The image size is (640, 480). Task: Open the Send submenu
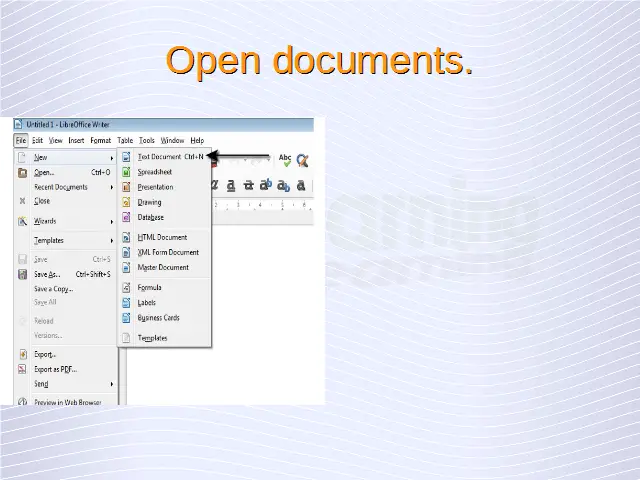(42, 384)
